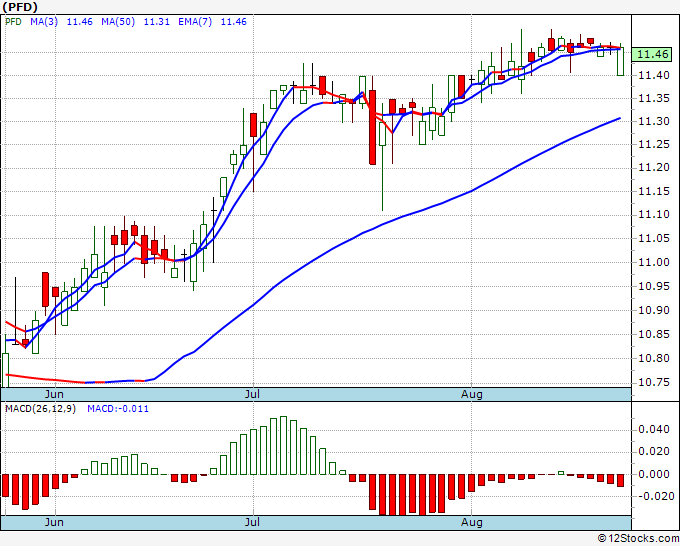
Task: Click Aug on the MACD time axis
Action: coord(471,522)
